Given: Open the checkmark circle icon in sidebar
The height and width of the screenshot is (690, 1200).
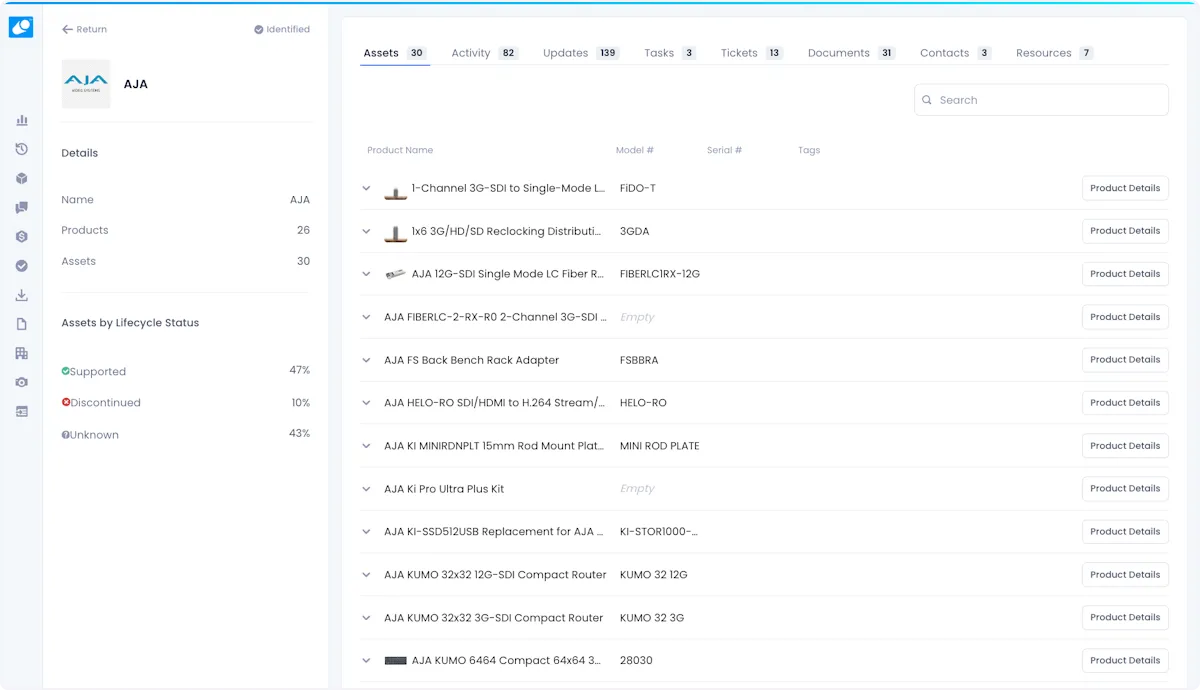Looking at the screenshot, I should click(x=22, y=266).
